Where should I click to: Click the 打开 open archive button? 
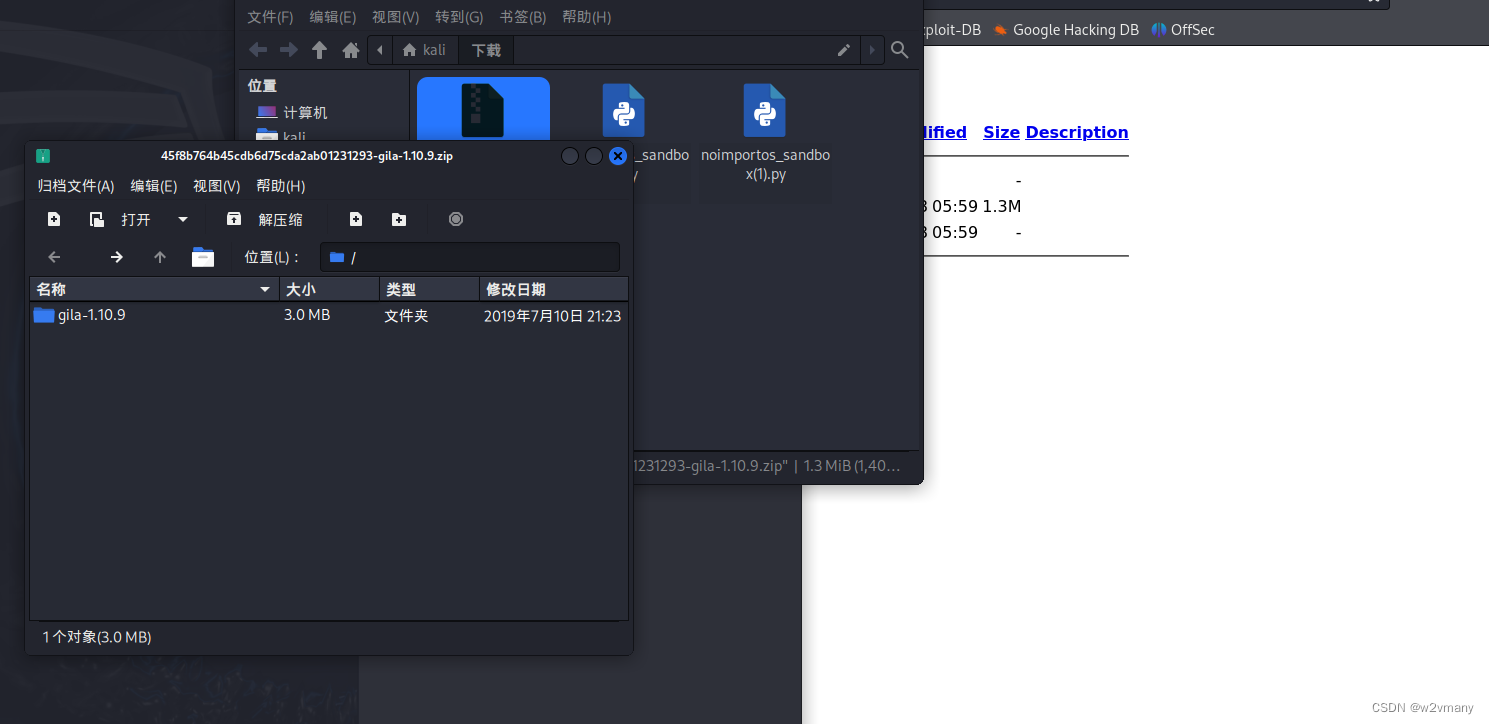121,219
